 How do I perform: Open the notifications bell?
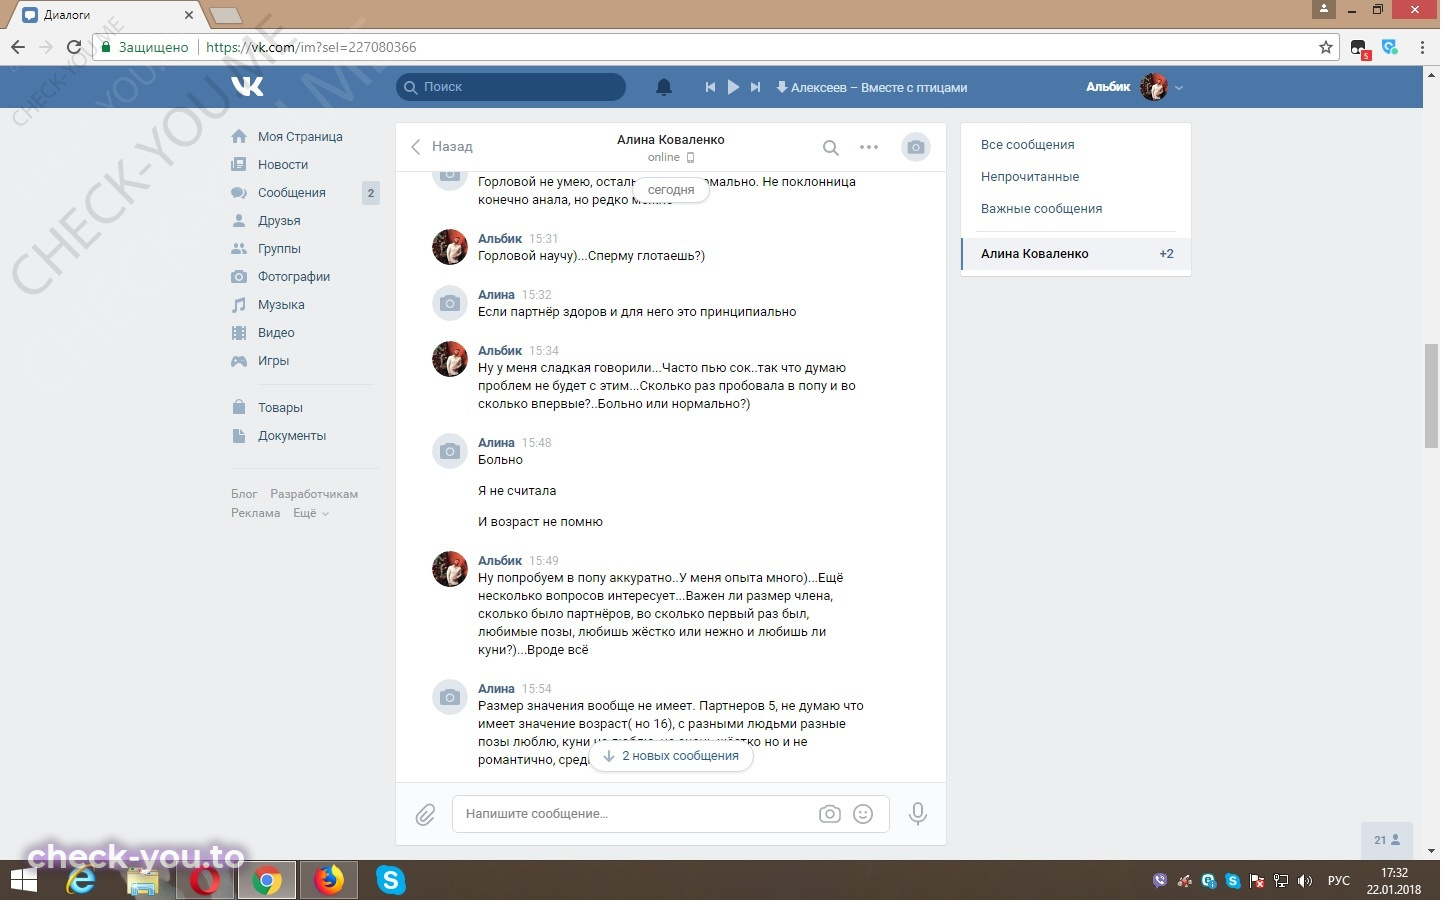click(664, 87)
